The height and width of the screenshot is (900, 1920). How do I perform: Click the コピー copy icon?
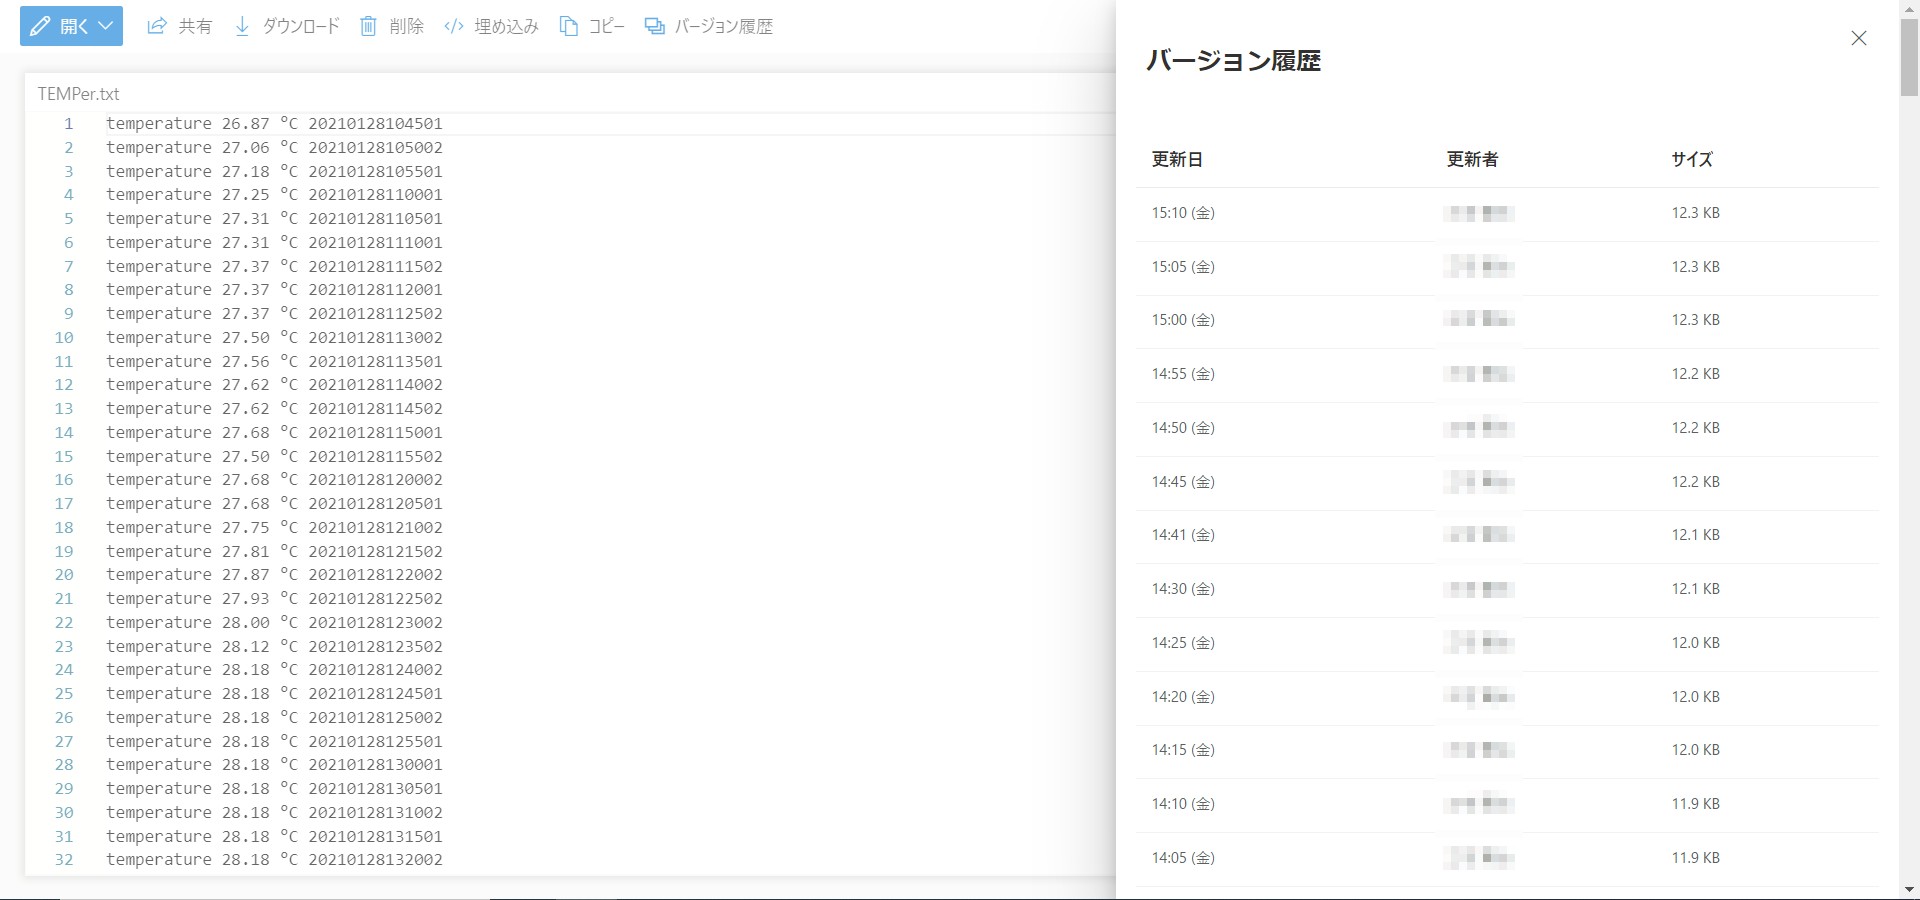pyautogui.click(x=569, y=27)
